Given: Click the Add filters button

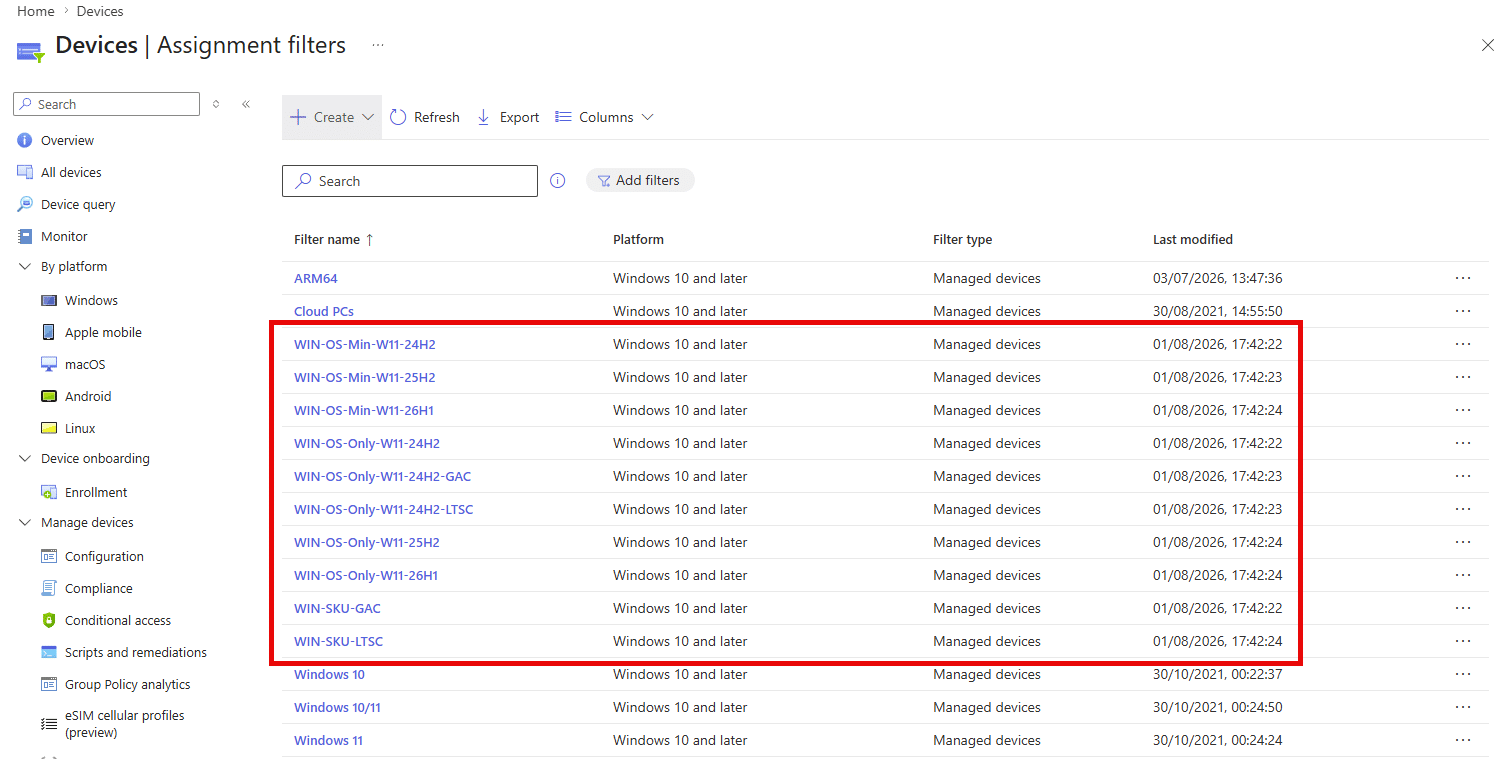Looking at the screenshot, I should point(640,181).
